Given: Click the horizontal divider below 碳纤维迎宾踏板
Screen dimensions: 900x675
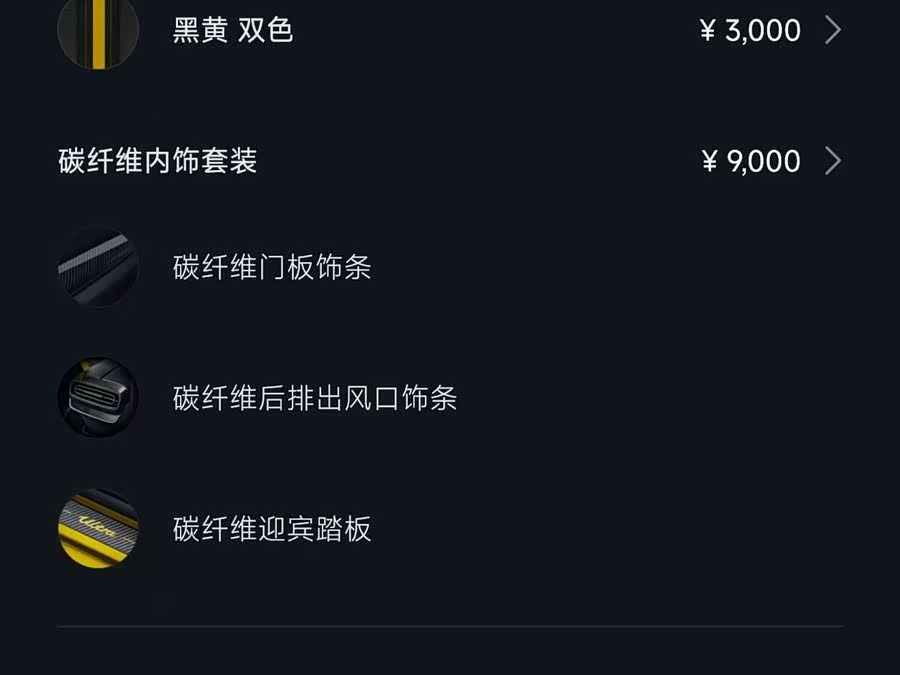Looking at the screenshot, I should [x=450, y=627].
